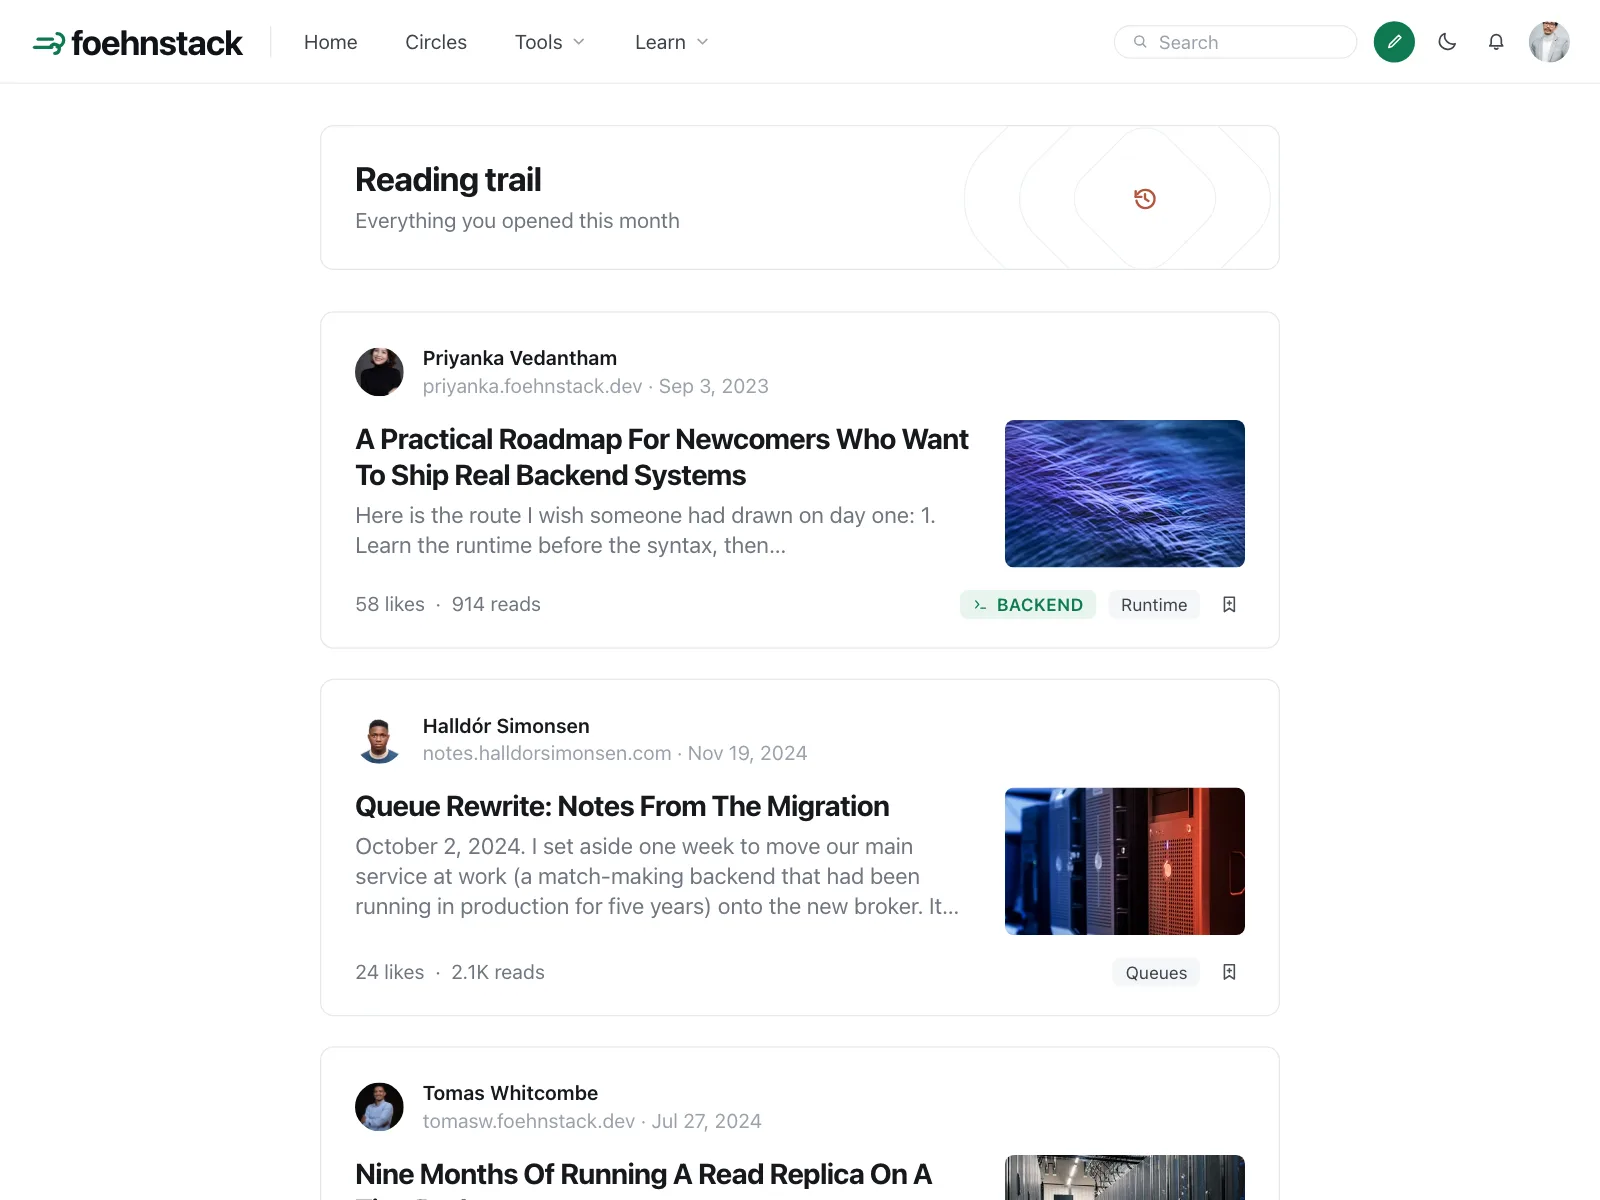Viewport: 1600px width, 1200px height.
Task: Click the green write post pencil icon
Action: [x=1394, y=42]
